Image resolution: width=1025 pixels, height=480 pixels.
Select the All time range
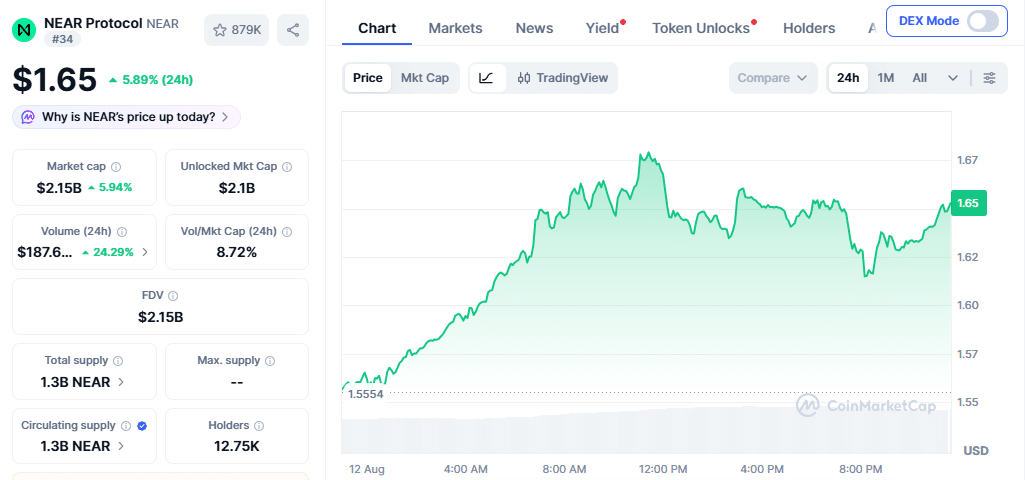click(x=920, y=78)
